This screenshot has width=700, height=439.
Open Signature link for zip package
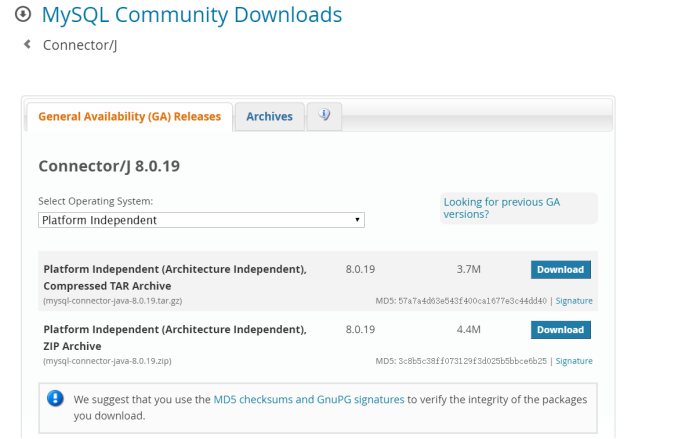[574, 361]
